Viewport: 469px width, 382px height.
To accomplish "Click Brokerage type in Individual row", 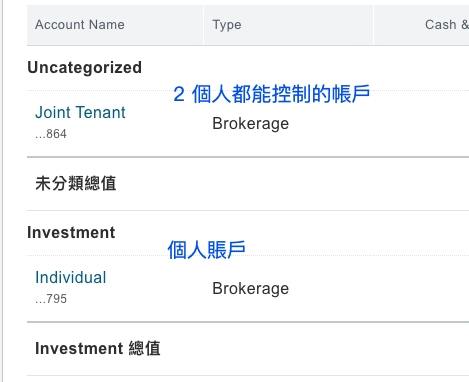I will [251, 288].
